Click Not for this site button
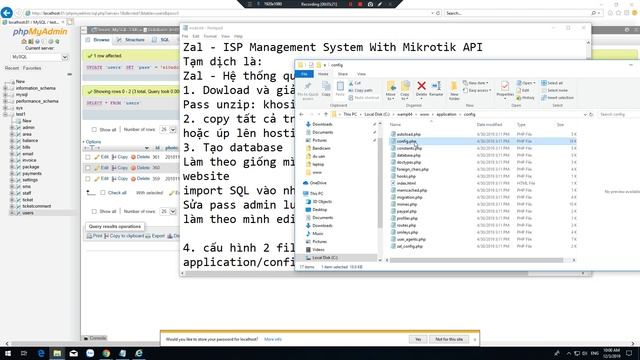640x360 pixels. [x=449, y=339]
